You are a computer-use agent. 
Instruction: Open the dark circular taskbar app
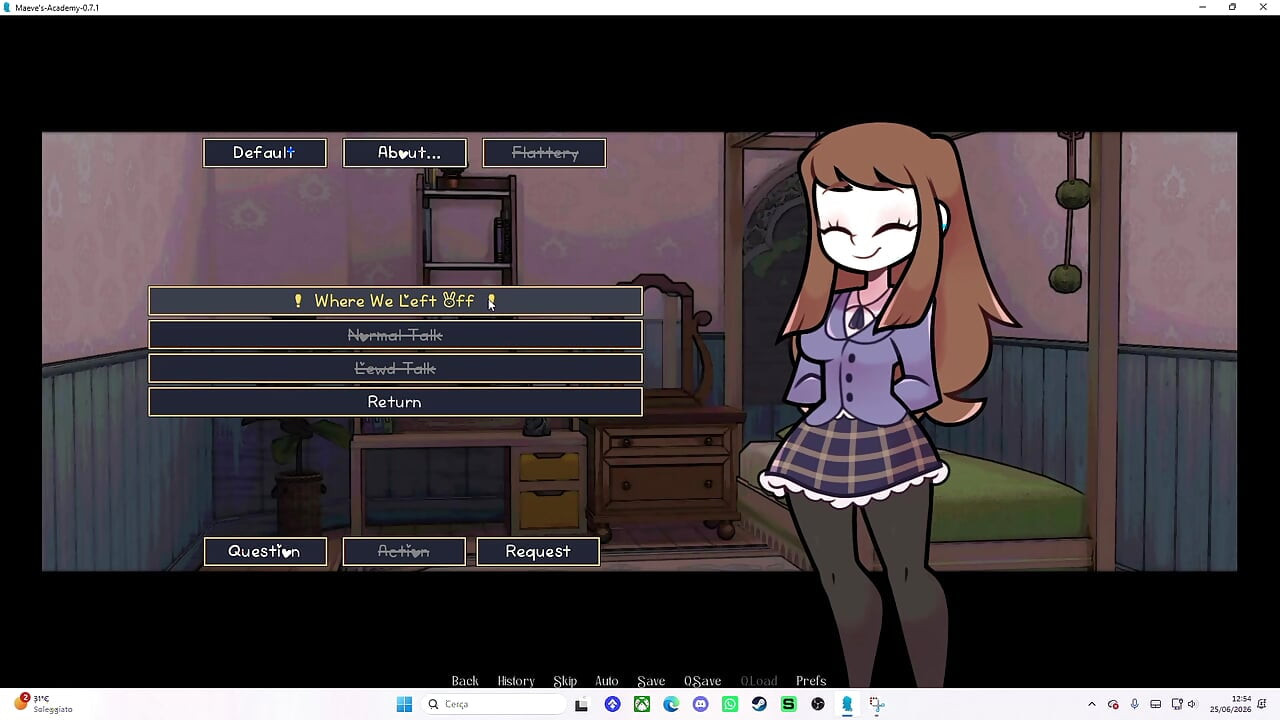tap(818, 704)
